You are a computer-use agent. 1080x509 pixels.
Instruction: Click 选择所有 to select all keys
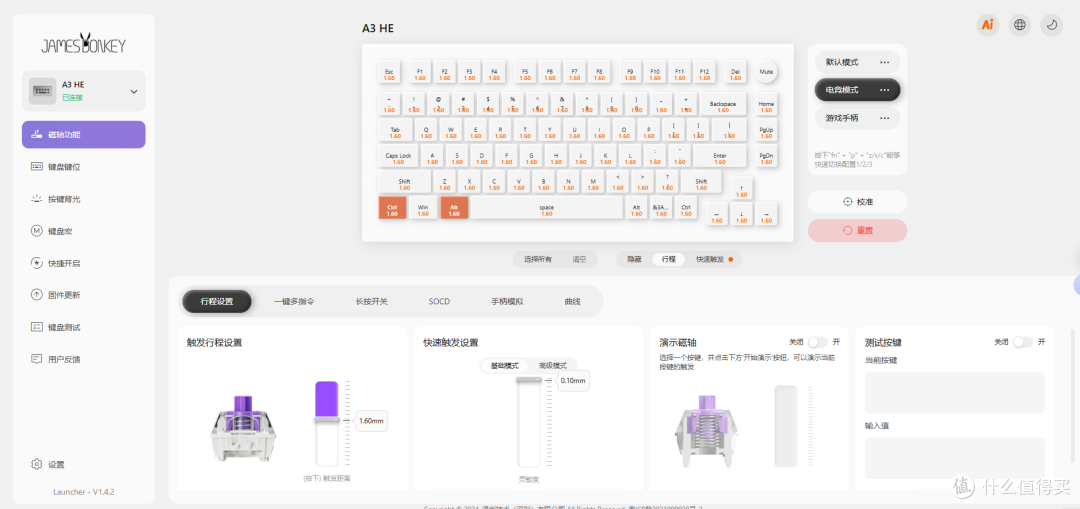[538, 260]
